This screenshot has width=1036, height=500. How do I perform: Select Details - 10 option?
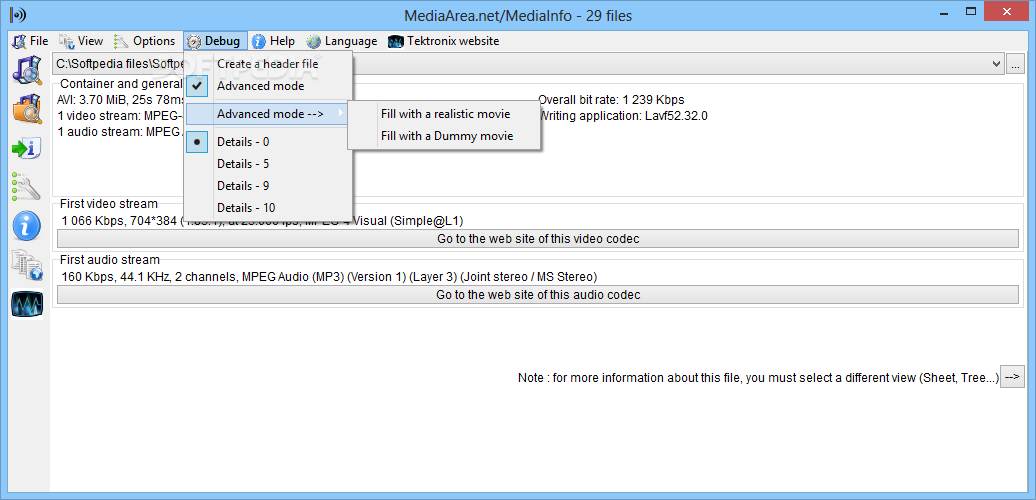coord(268,207)
